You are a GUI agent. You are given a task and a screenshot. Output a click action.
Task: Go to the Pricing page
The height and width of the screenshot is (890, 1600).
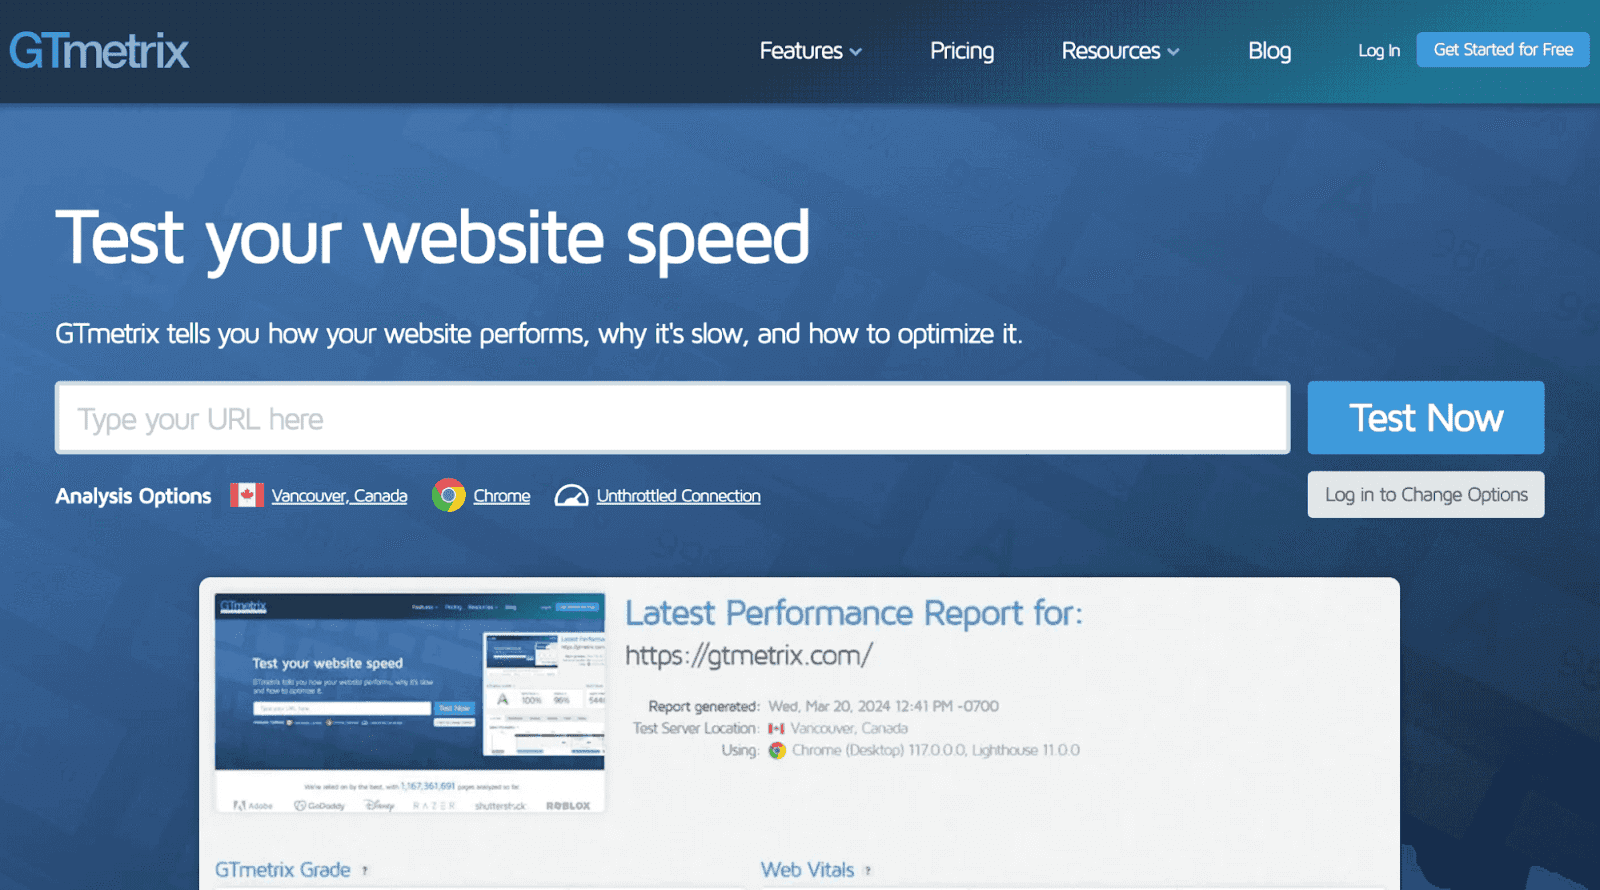[x=962, y=51]
